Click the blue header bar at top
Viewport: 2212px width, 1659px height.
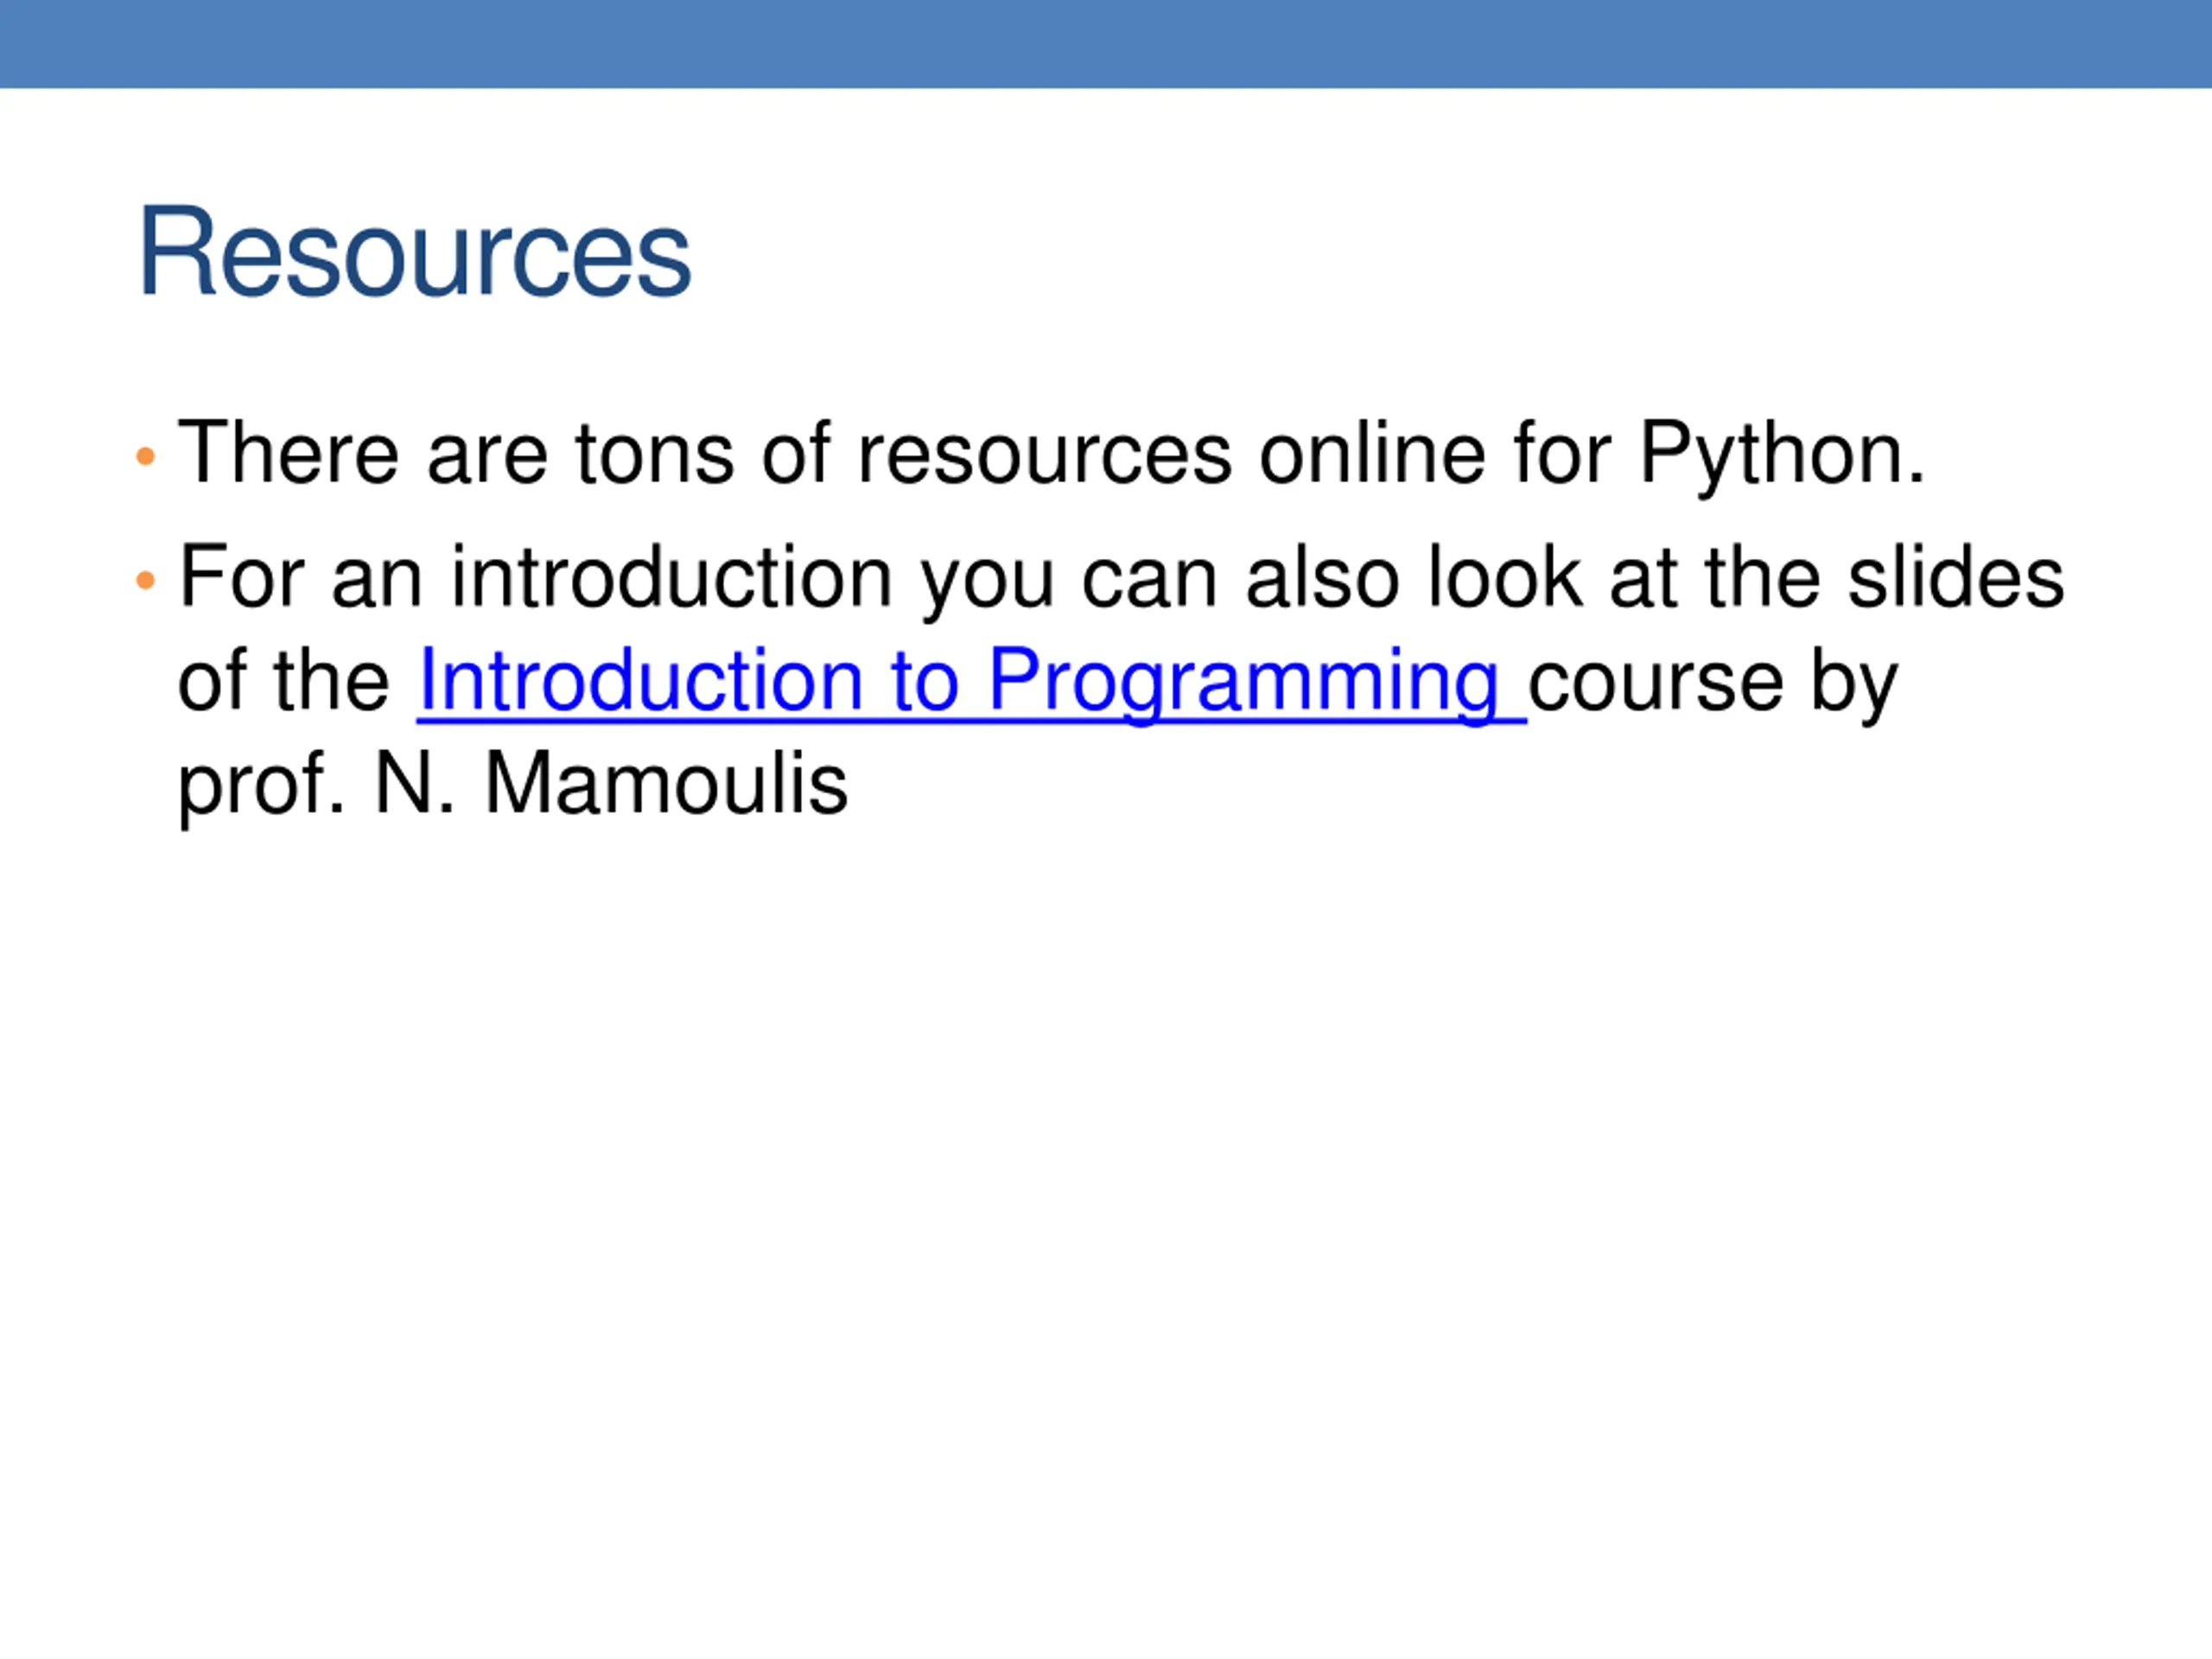point(1106,43)
